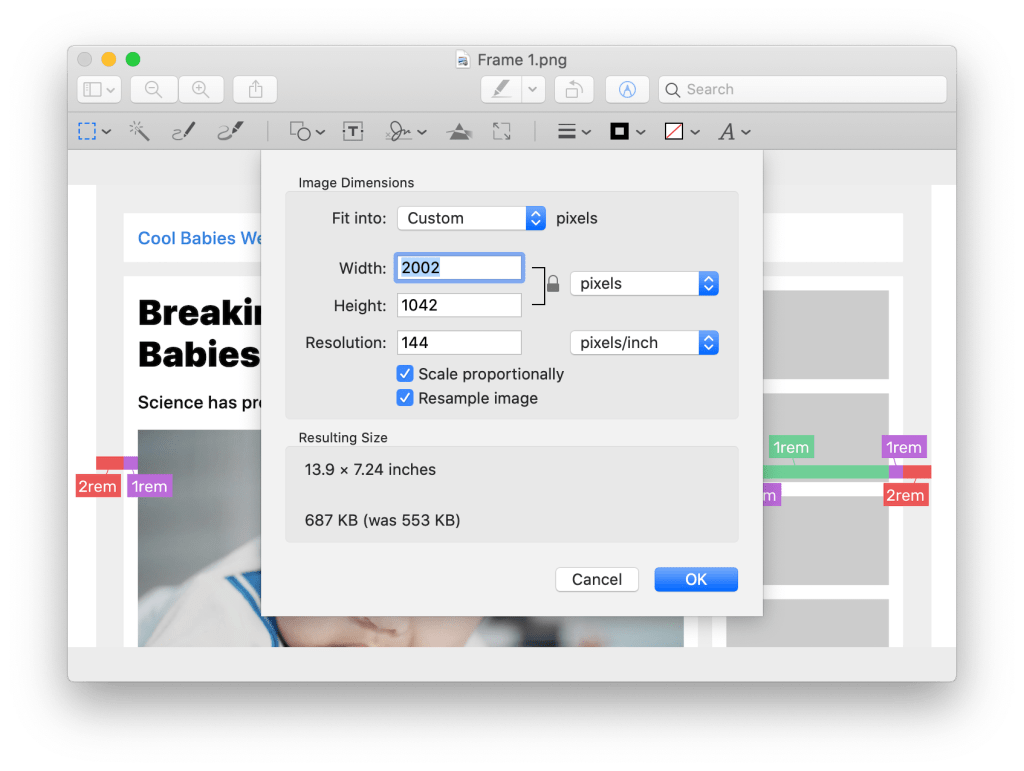Click the Rotate icon in toolbar

(x=574, y=89)
